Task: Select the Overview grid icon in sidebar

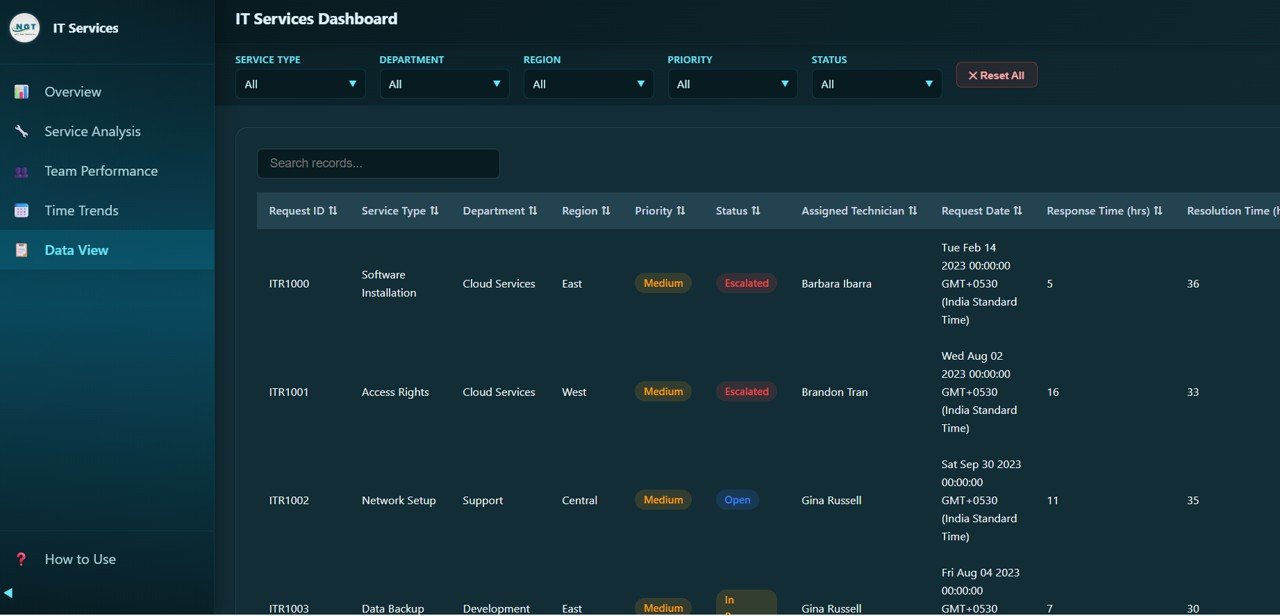Action: click(21, 91)
